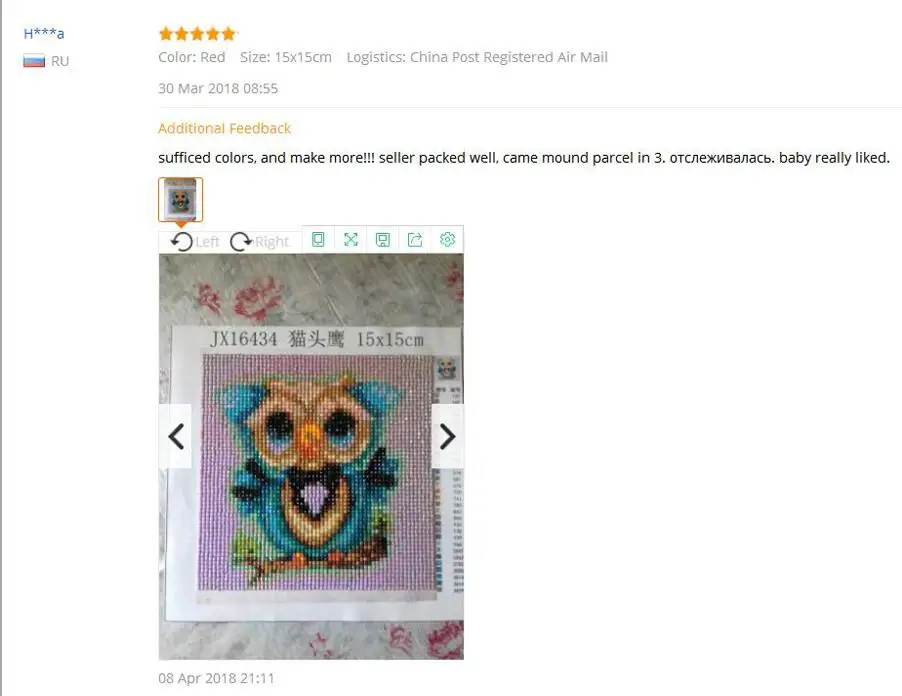Rotate the review image left
902x696 pixels.
click(x=195, y=242)
